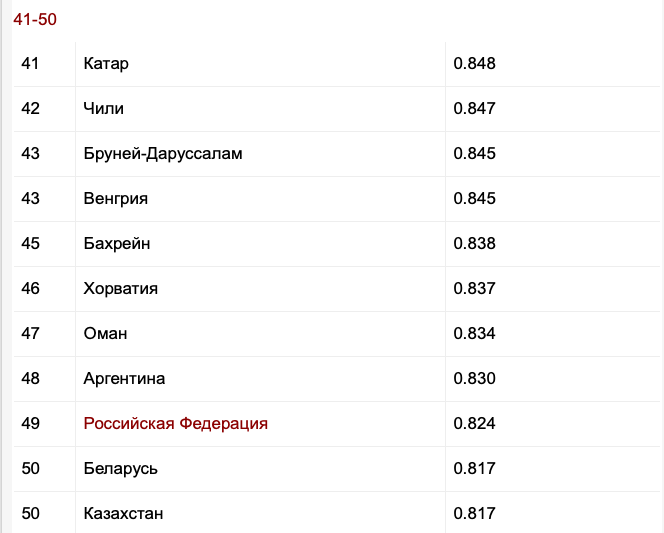Open the Российская Федерация link
Viewport: 664px width, 533px height.
click(175, 424)
